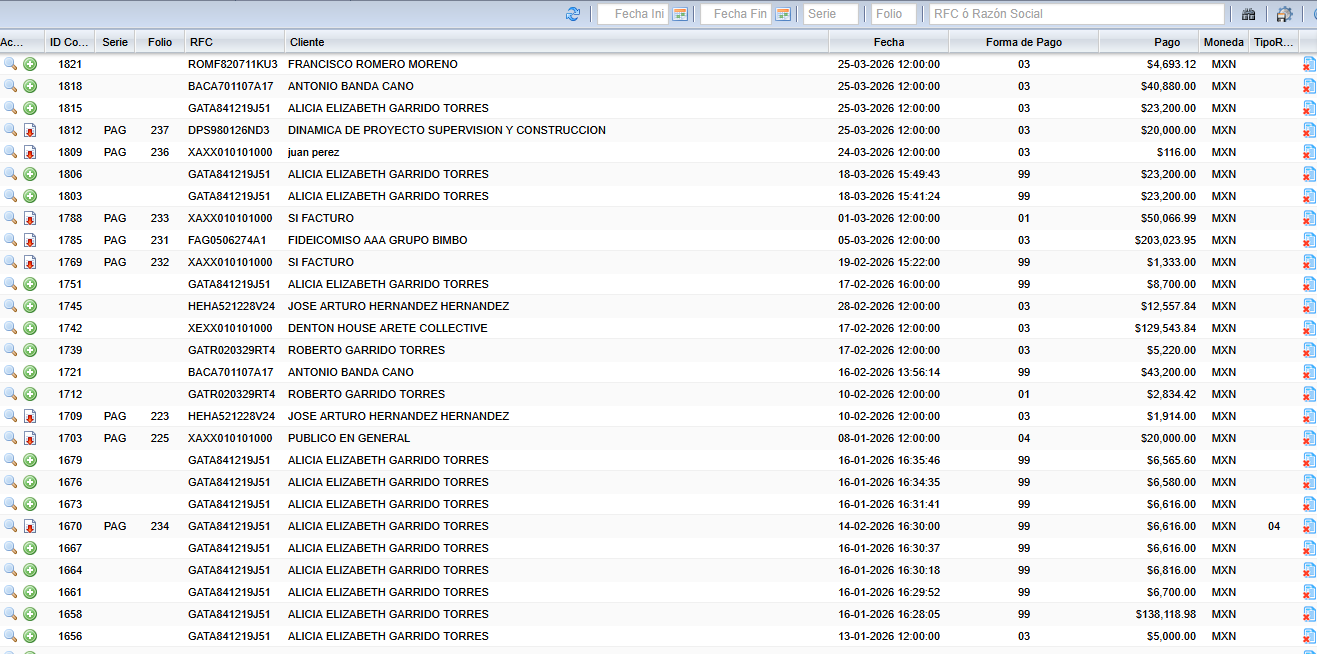This screenshot has height=654, width=1317.
Task: Download PDF for payment 1670
Action: tap(30, 526)
